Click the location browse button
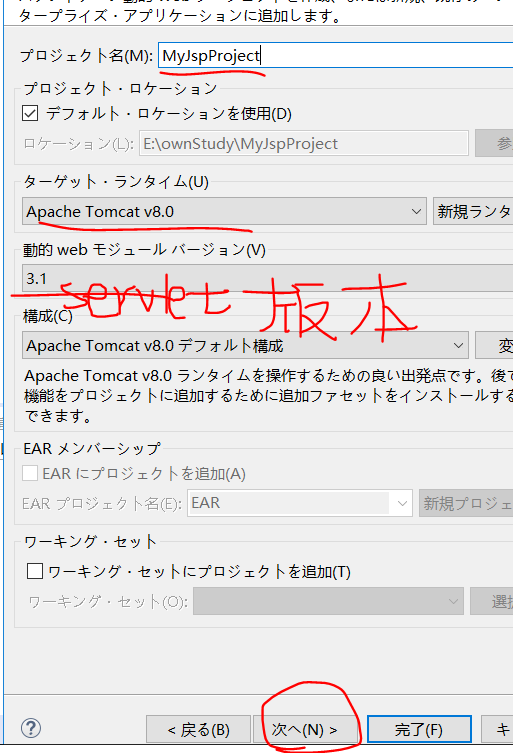The width and height of the screenshot is (513, 753). [494, 143]
